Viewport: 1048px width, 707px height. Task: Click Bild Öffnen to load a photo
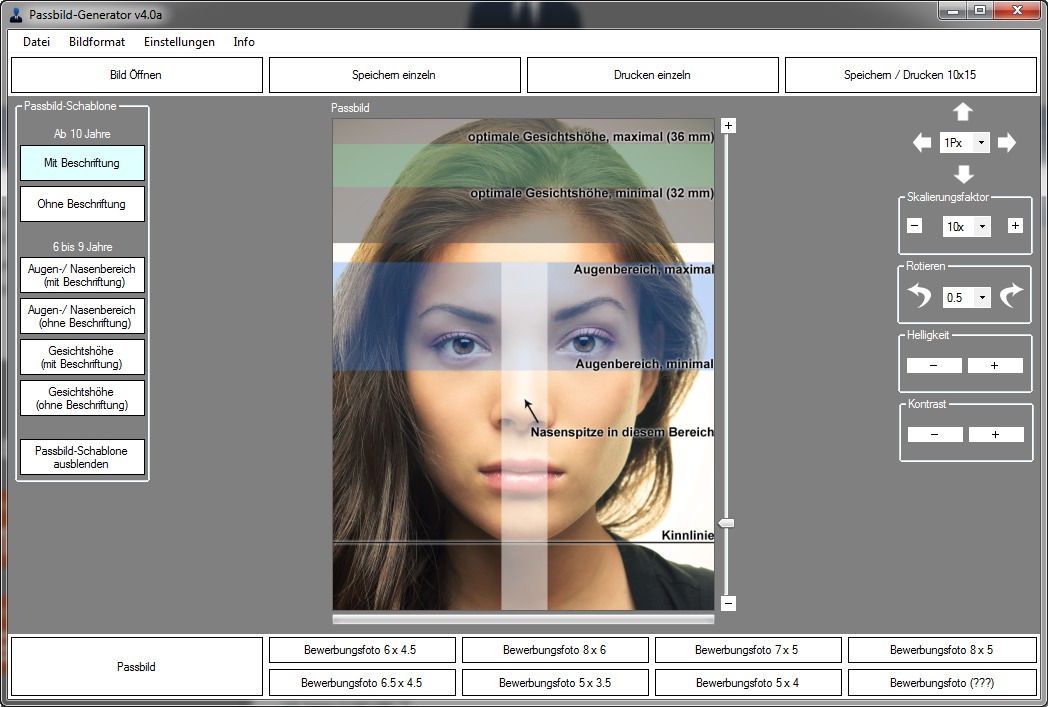click(x=136, y=74)
